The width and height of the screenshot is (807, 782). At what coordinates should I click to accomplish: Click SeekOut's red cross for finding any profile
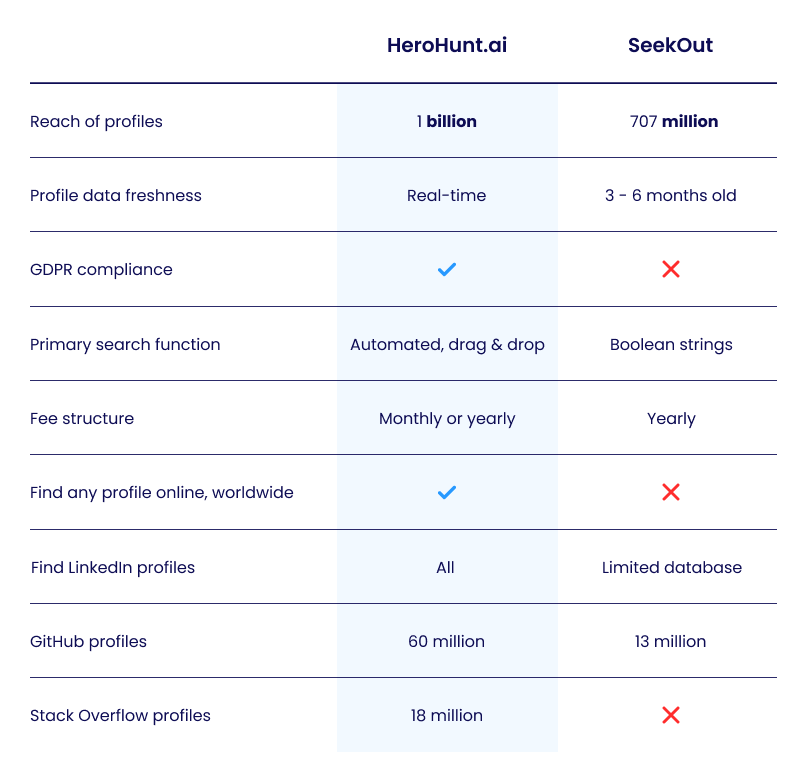671,492
